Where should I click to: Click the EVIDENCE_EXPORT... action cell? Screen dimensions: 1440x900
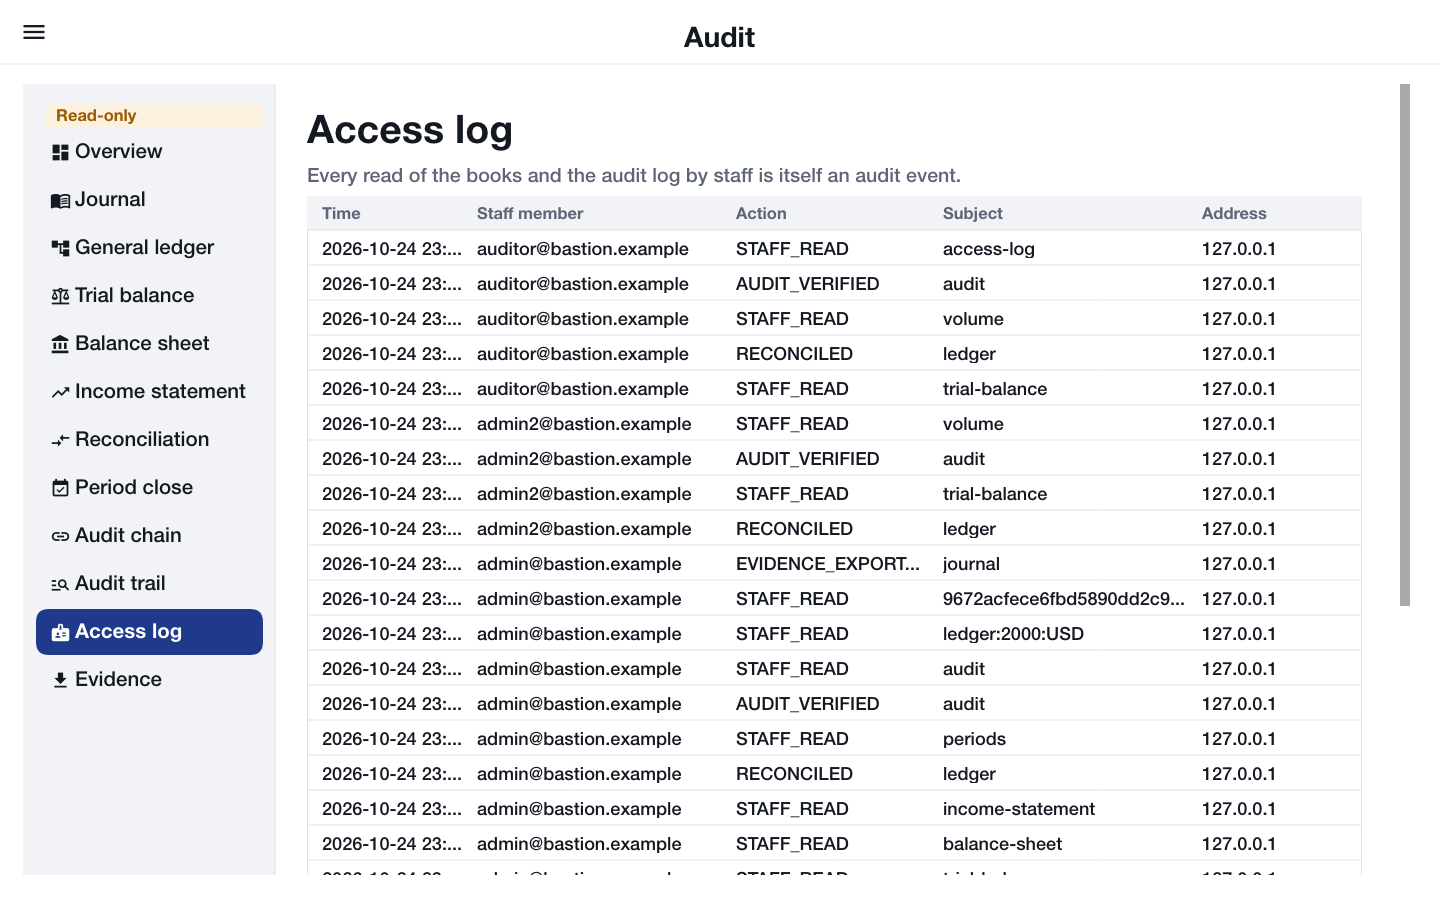point(828,564)
